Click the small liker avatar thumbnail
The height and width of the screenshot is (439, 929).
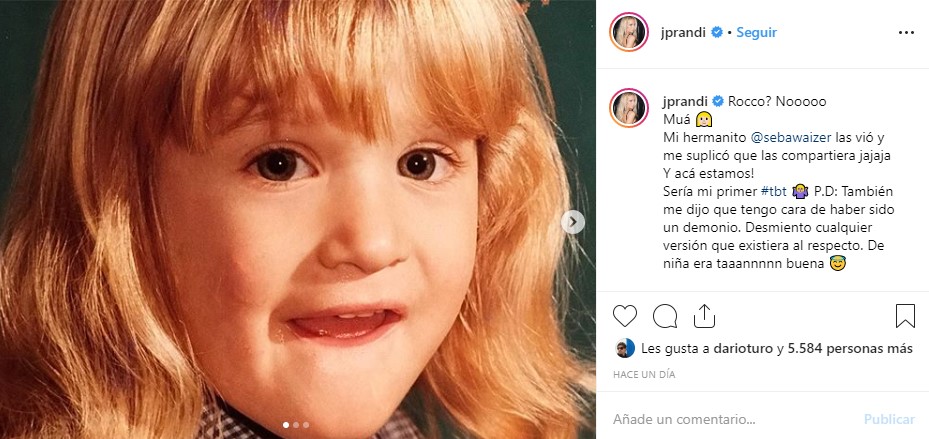tap(622, 349)
